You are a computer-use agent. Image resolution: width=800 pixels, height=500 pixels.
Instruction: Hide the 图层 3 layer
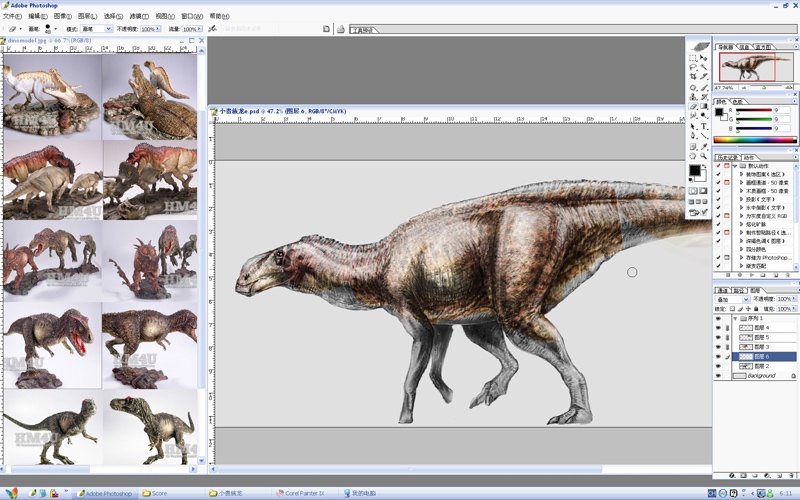(x=718, y=347)
